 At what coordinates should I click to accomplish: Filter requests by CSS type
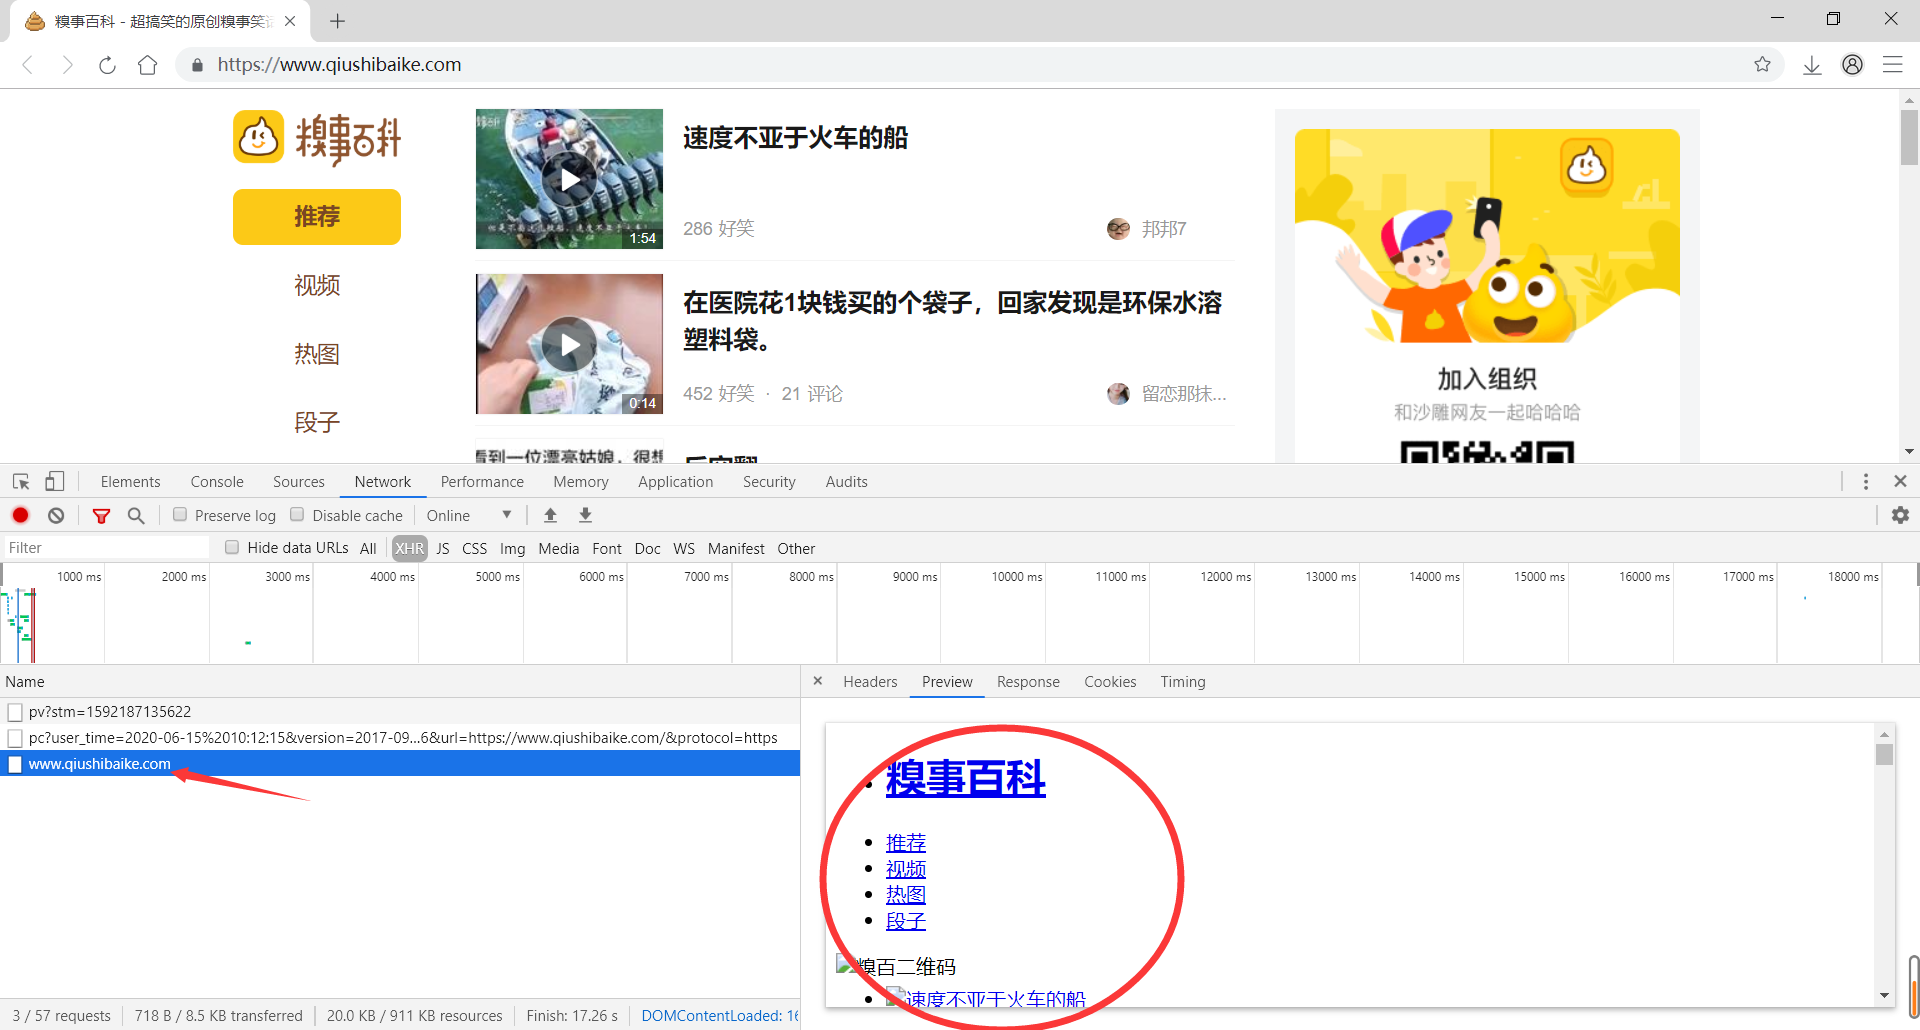[475, 548]
